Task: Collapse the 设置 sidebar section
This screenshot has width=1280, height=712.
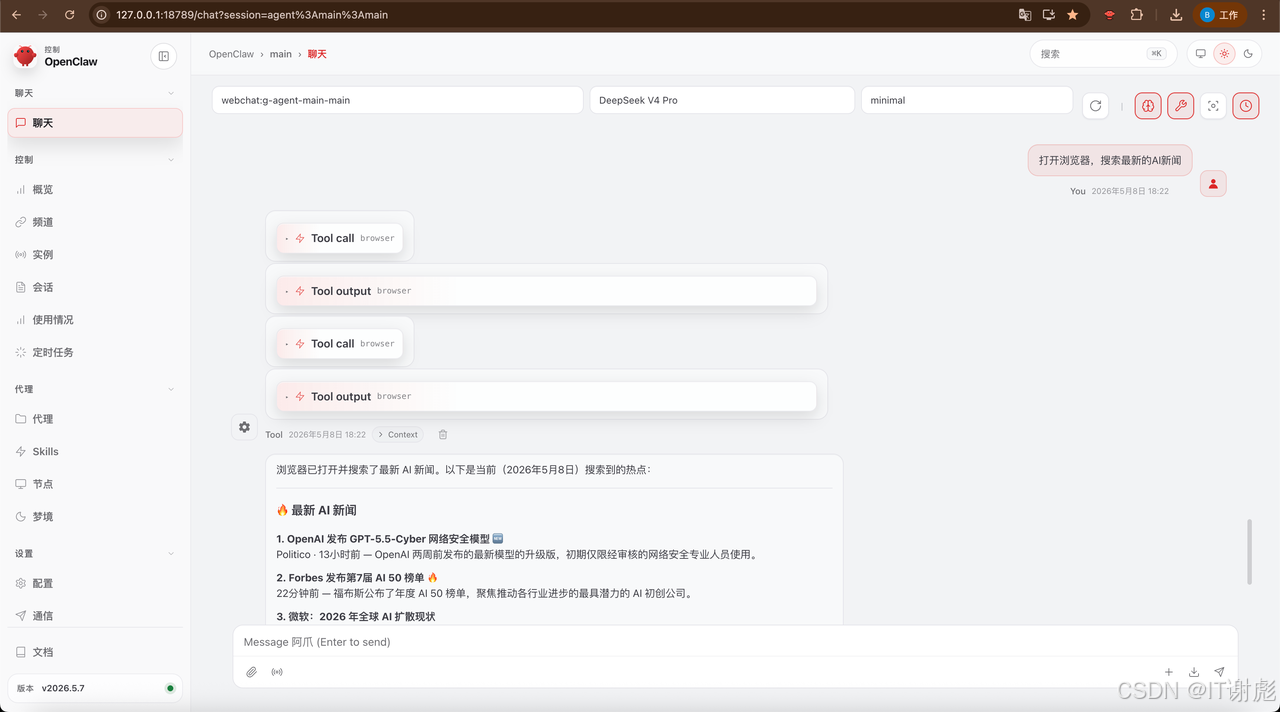Action: pos(95,553)
